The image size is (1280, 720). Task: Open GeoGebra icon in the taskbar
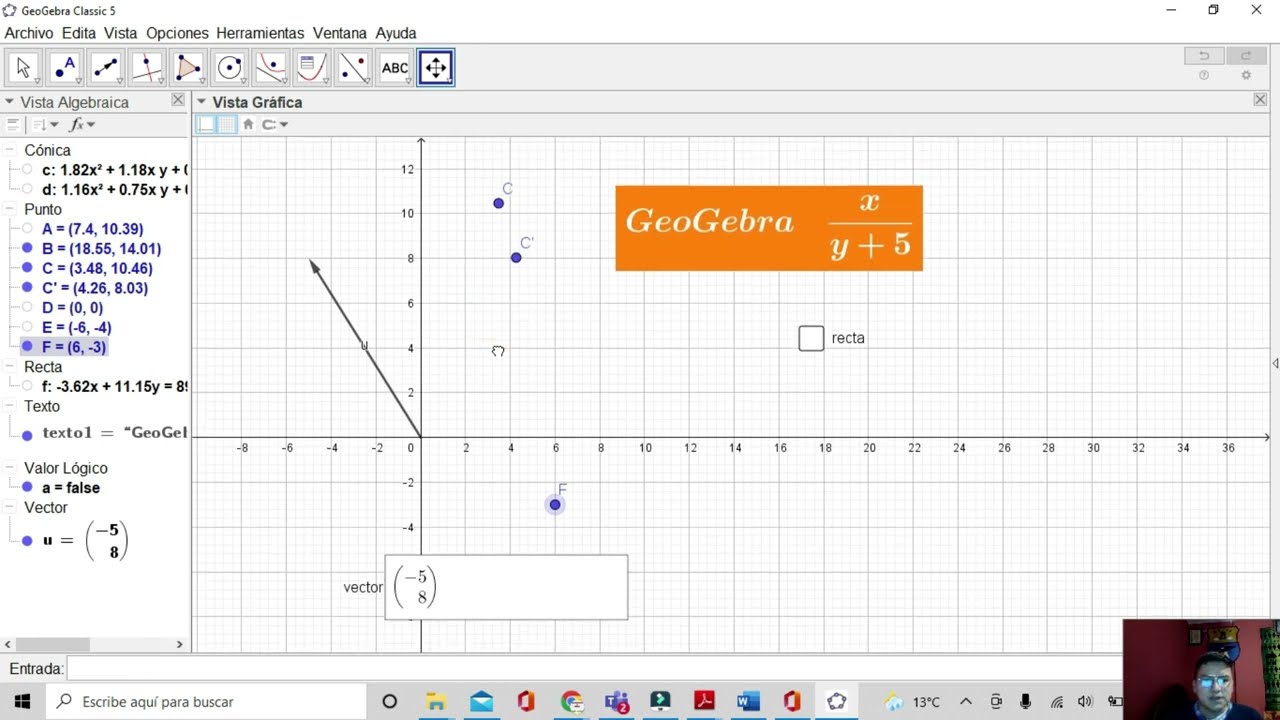click(x=836, y=701)
